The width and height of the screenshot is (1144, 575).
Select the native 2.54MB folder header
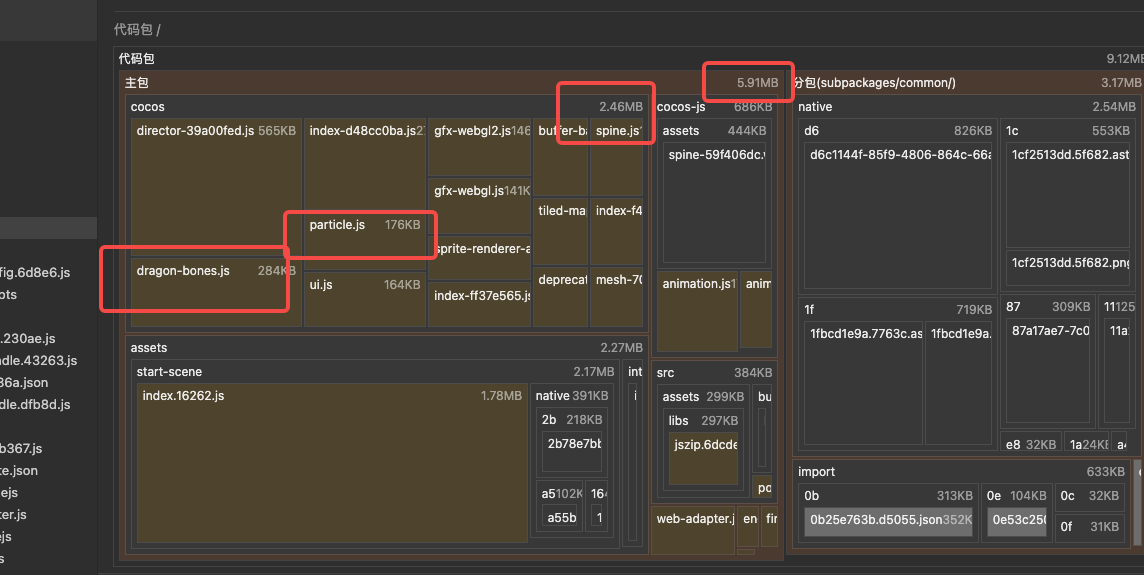(x=967, y=107)
